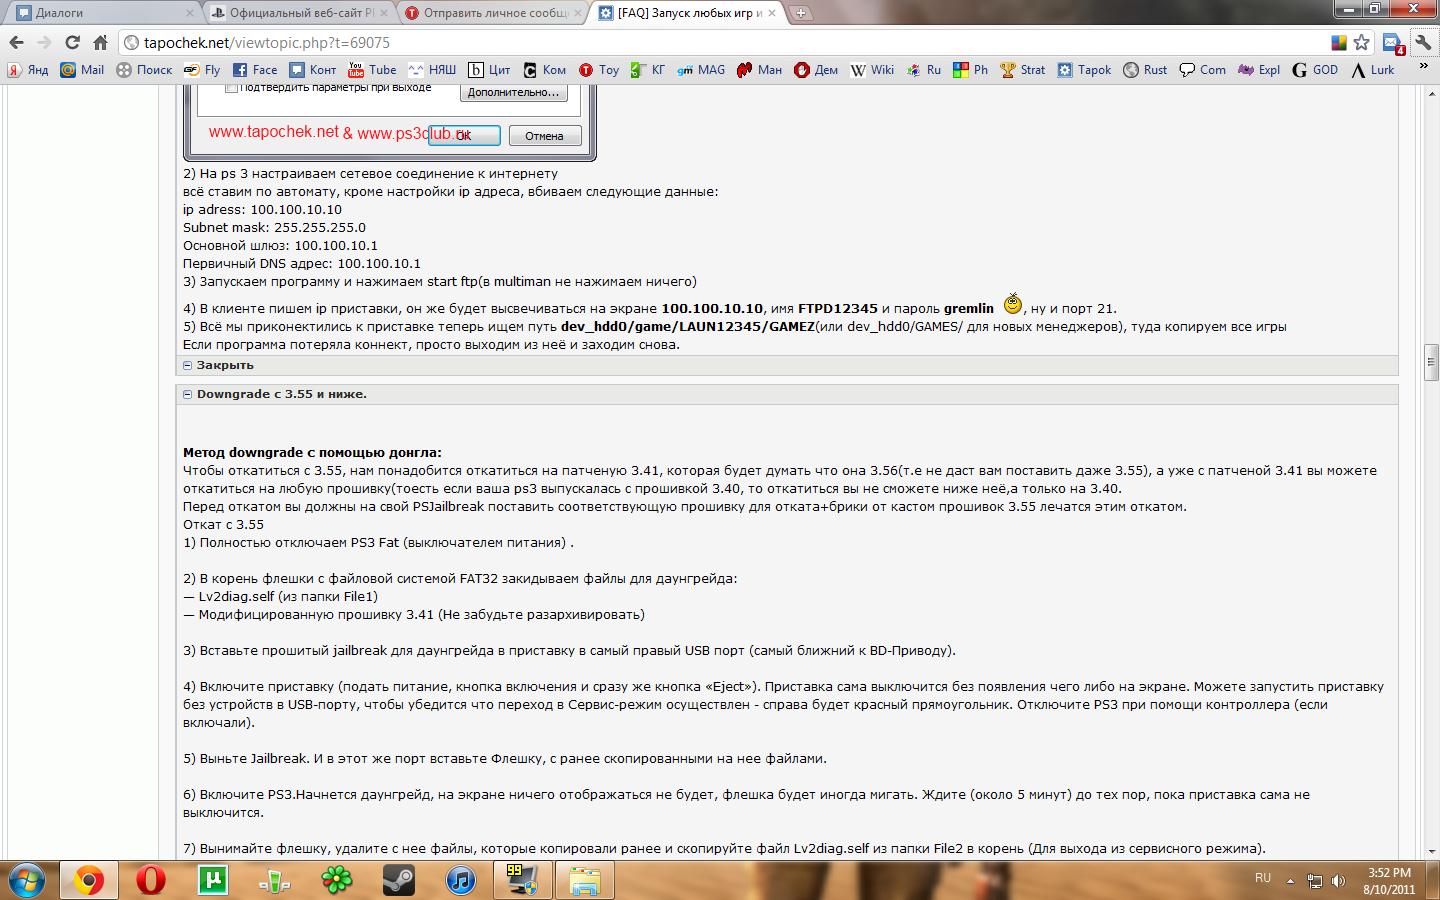The image size is (1440, 900).
Task: Open the Wiki bookmark
Action: [x=872, y=70]
